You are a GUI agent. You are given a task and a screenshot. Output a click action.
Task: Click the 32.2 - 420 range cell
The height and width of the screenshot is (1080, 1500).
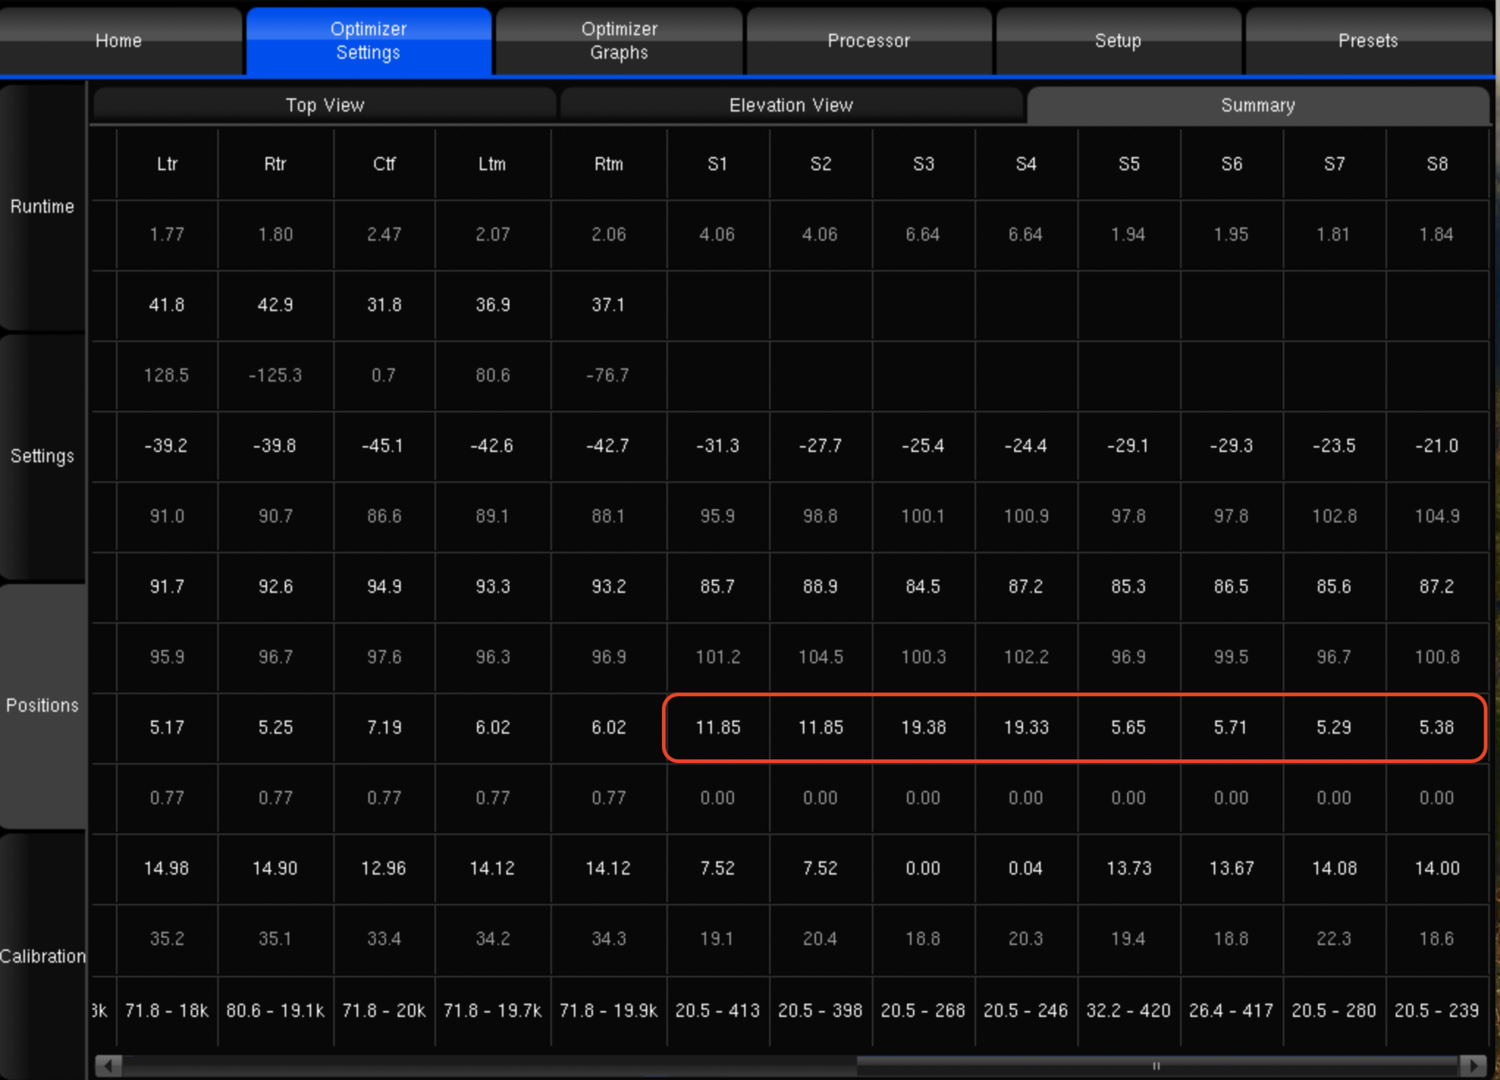1129,1011
